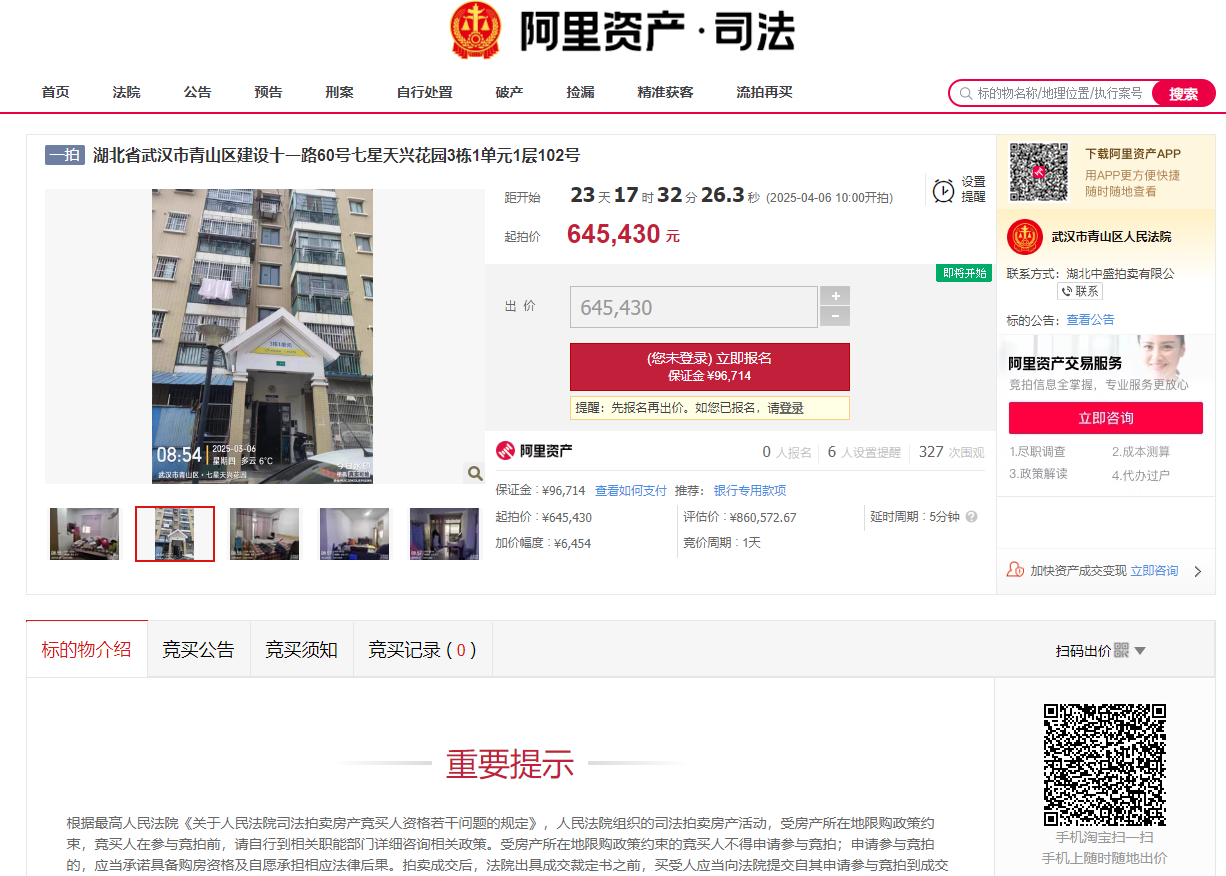Screen dimensions: 1226x876
Task: Increase the bid with the plus button
Action: tap(835, 296)
